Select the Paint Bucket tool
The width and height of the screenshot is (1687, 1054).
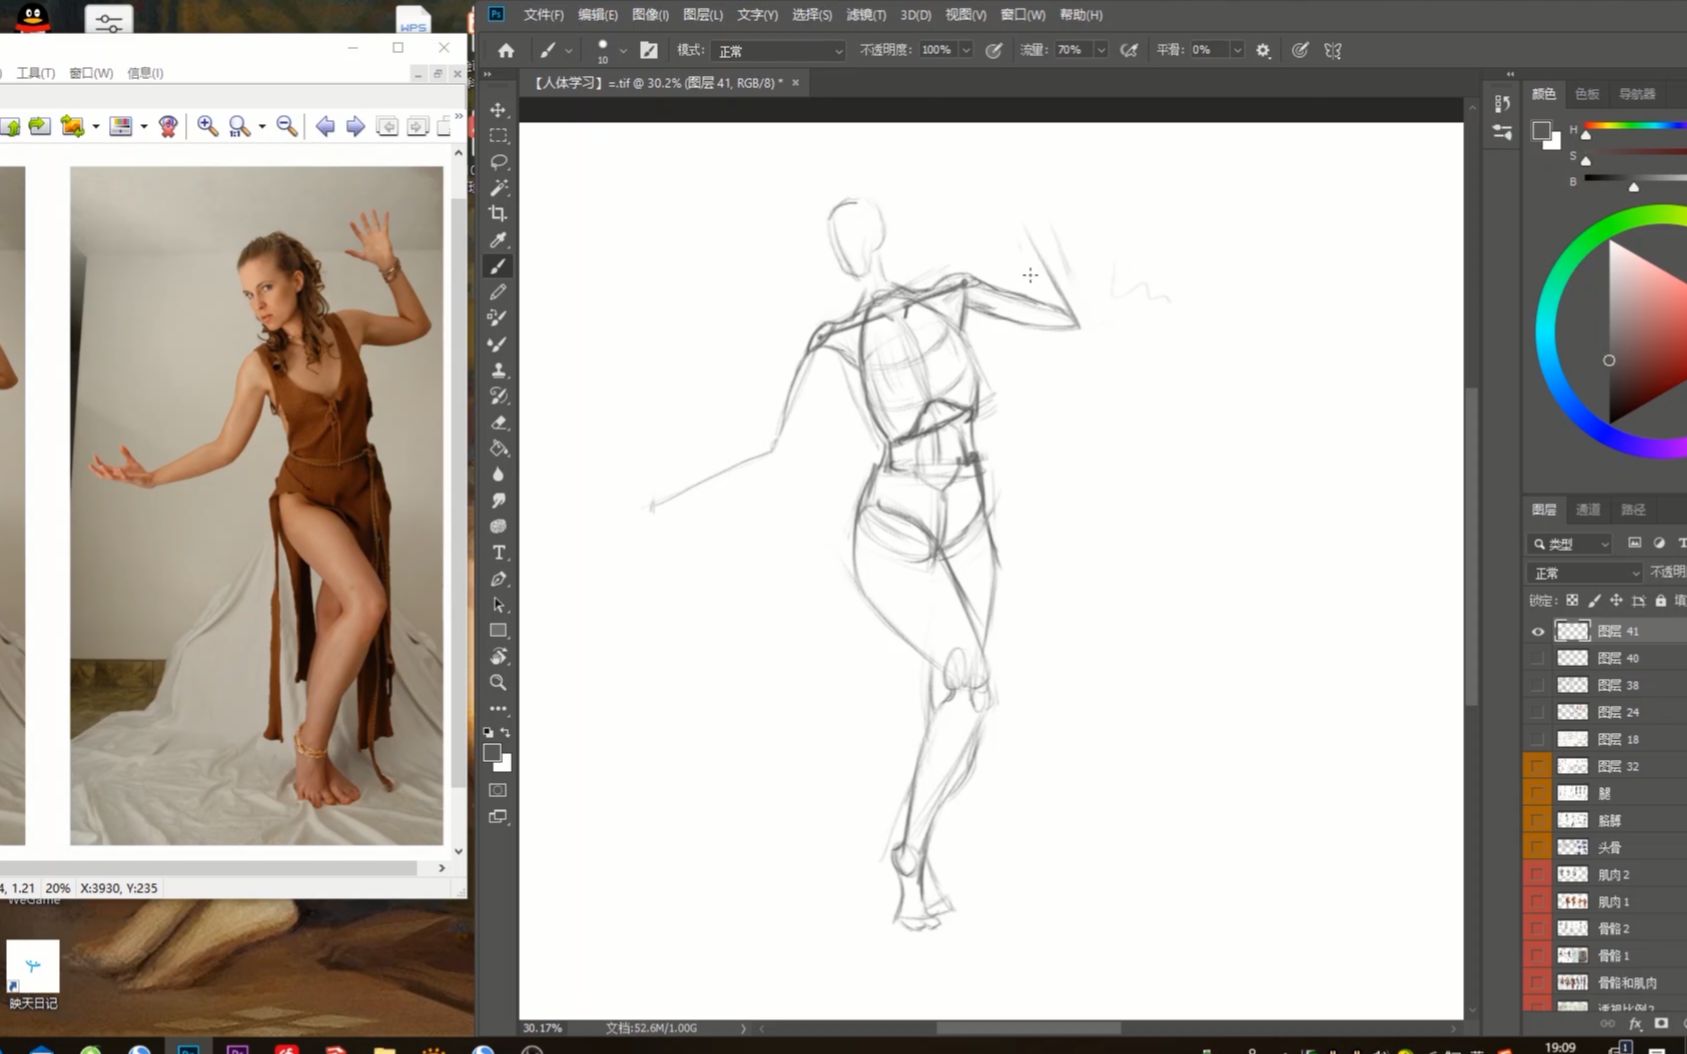coord(498,448)
